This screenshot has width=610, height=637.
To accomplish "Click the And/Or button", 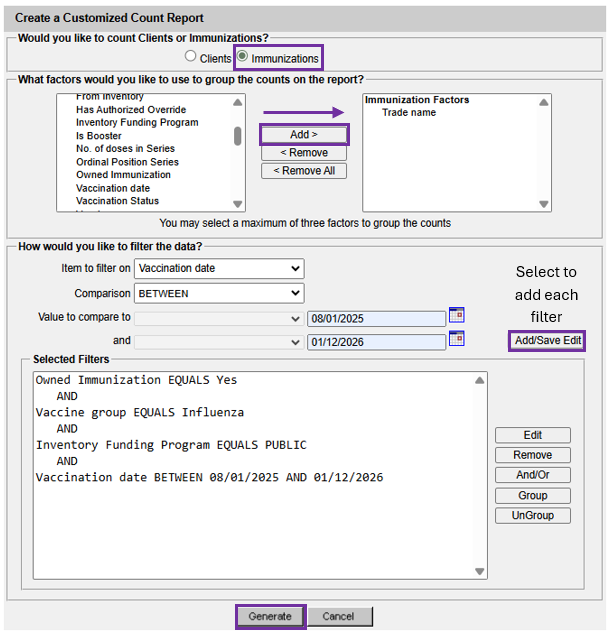I will coord(533,475).
